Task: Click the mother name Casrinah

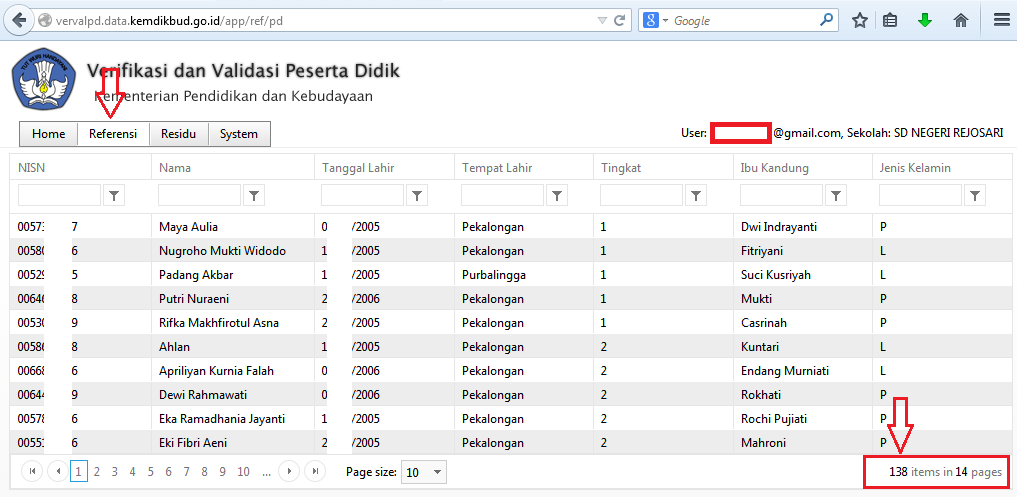Action: click(x=763, y=322)
